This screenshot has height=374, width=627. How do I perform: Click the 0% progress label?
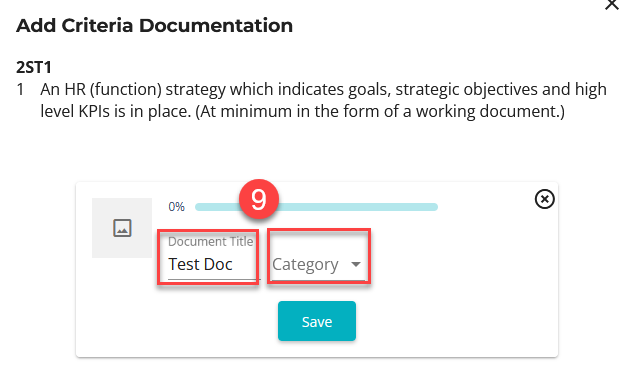coord(176,207)
